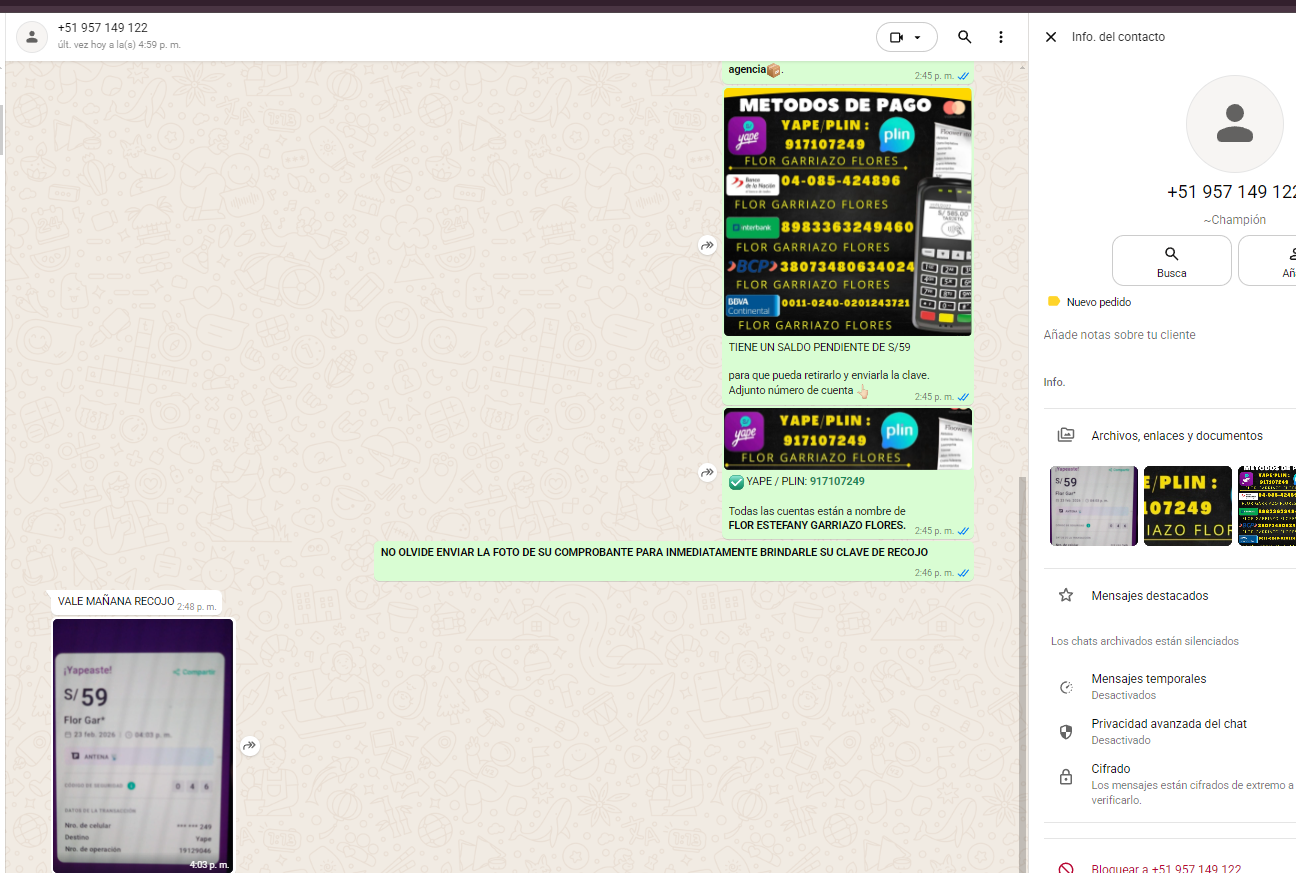Open the three-dot chat menu

point(1000,37)
